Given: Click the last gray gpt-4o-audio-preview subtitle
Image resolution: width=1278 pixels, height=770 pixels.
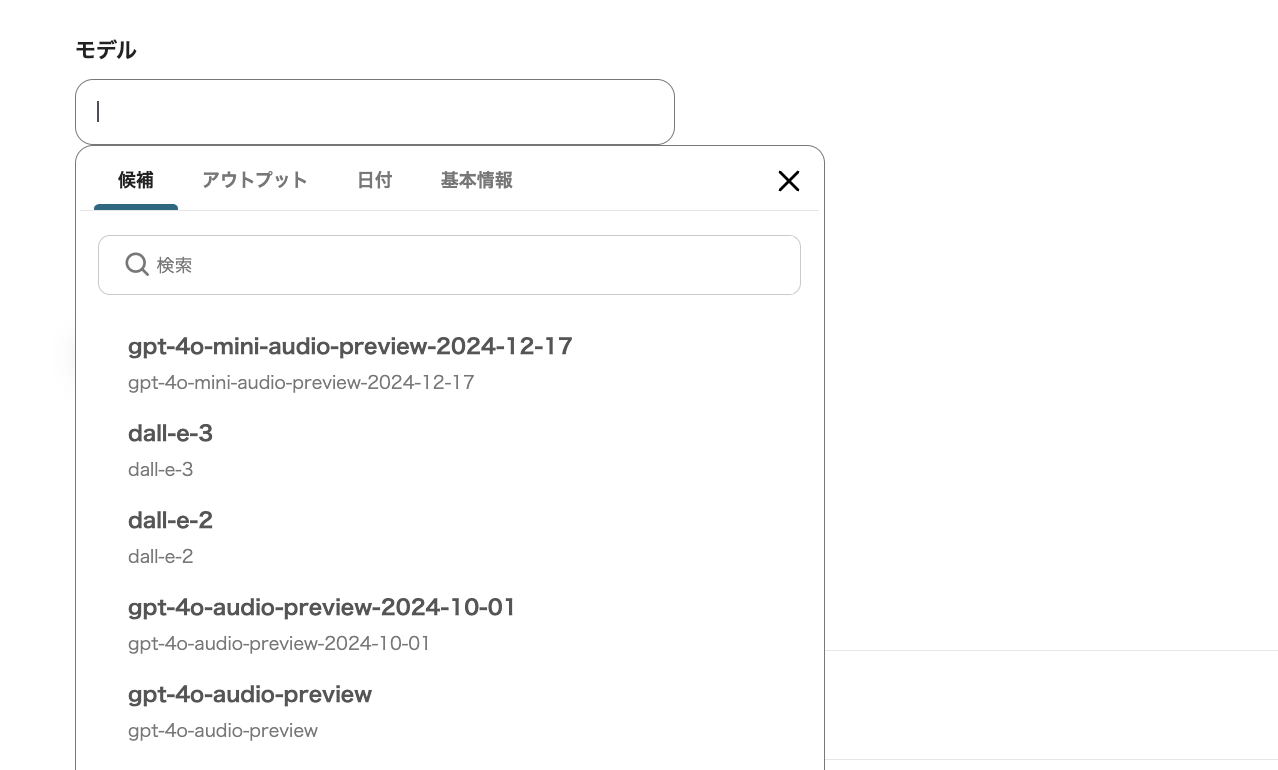Looking at the screenshot, I should 223,730.
